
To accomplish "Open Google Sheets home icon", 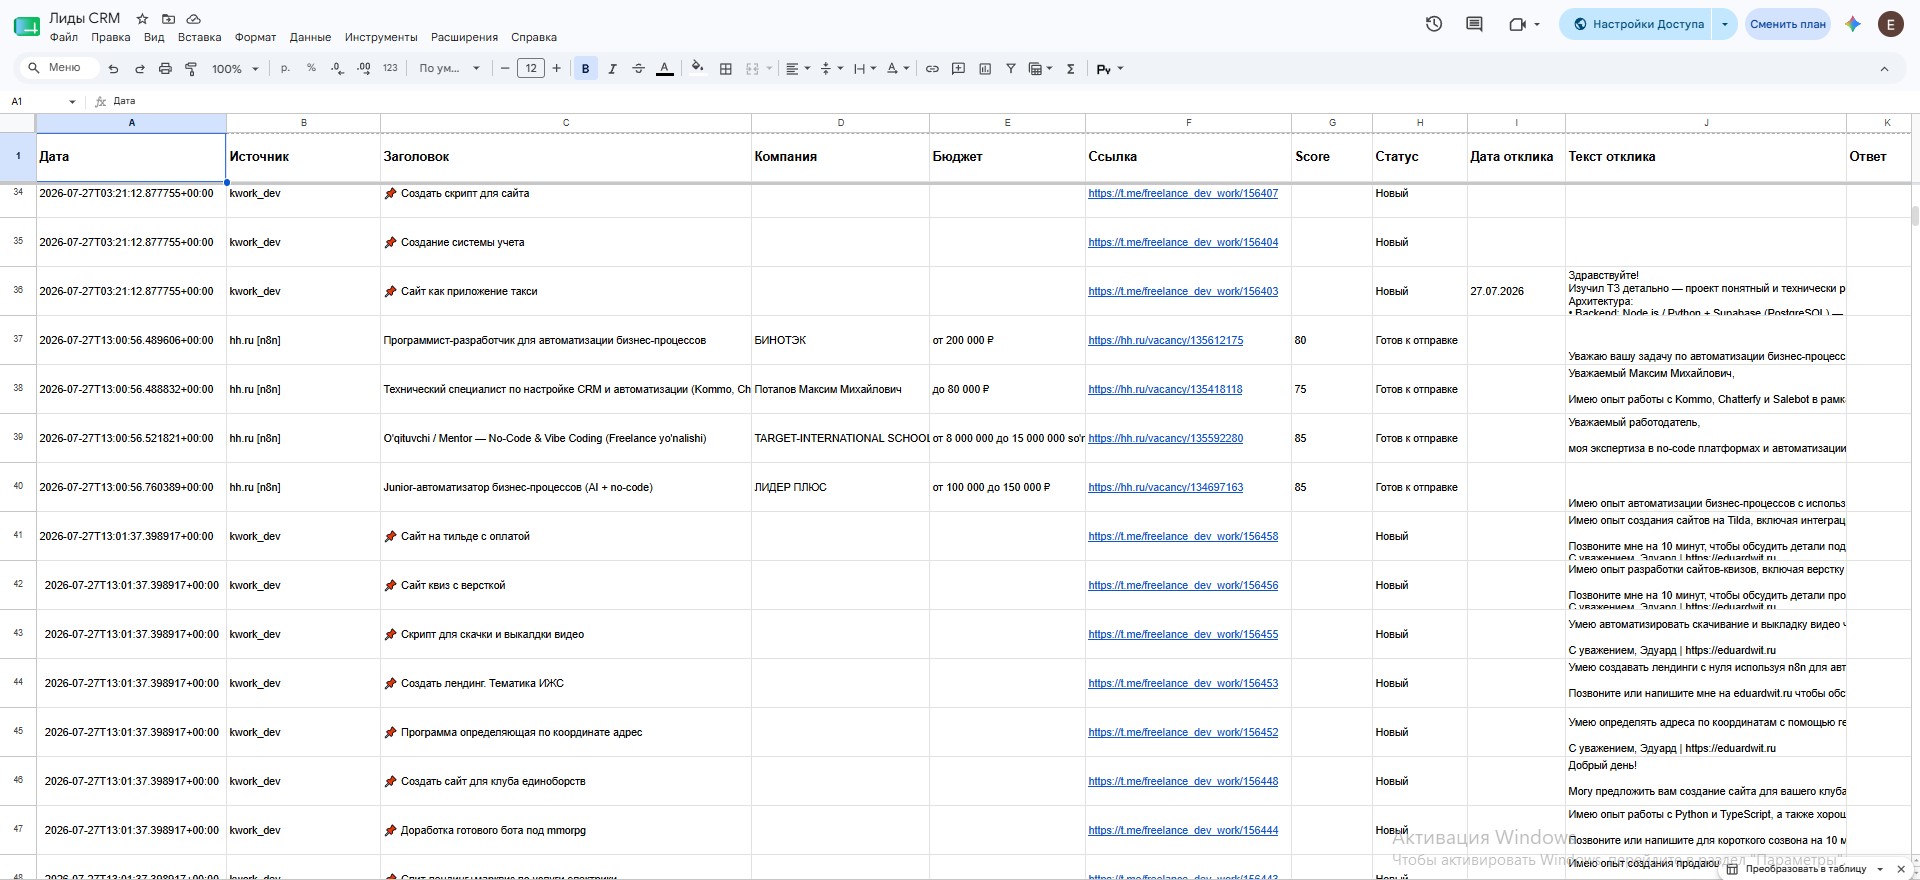I will point(27,26).
